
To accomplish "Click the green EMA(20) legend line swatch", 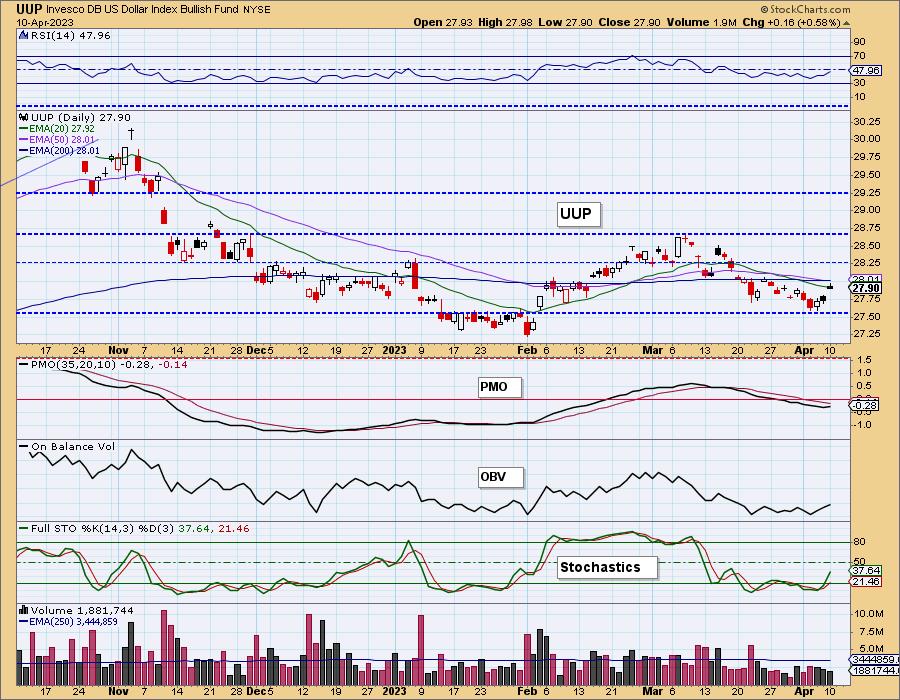I will (x=24, y=129).
